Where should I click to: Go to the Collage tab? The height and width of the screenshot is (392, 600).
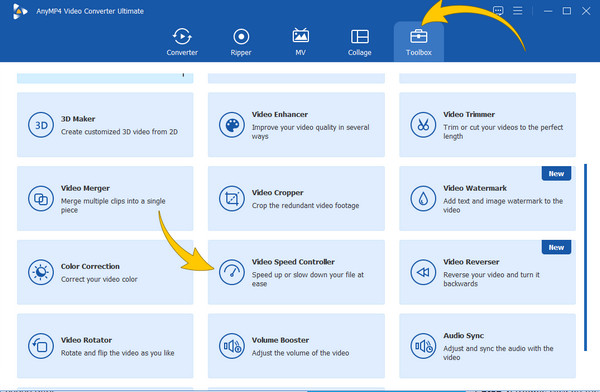click(x=360, y=42)
